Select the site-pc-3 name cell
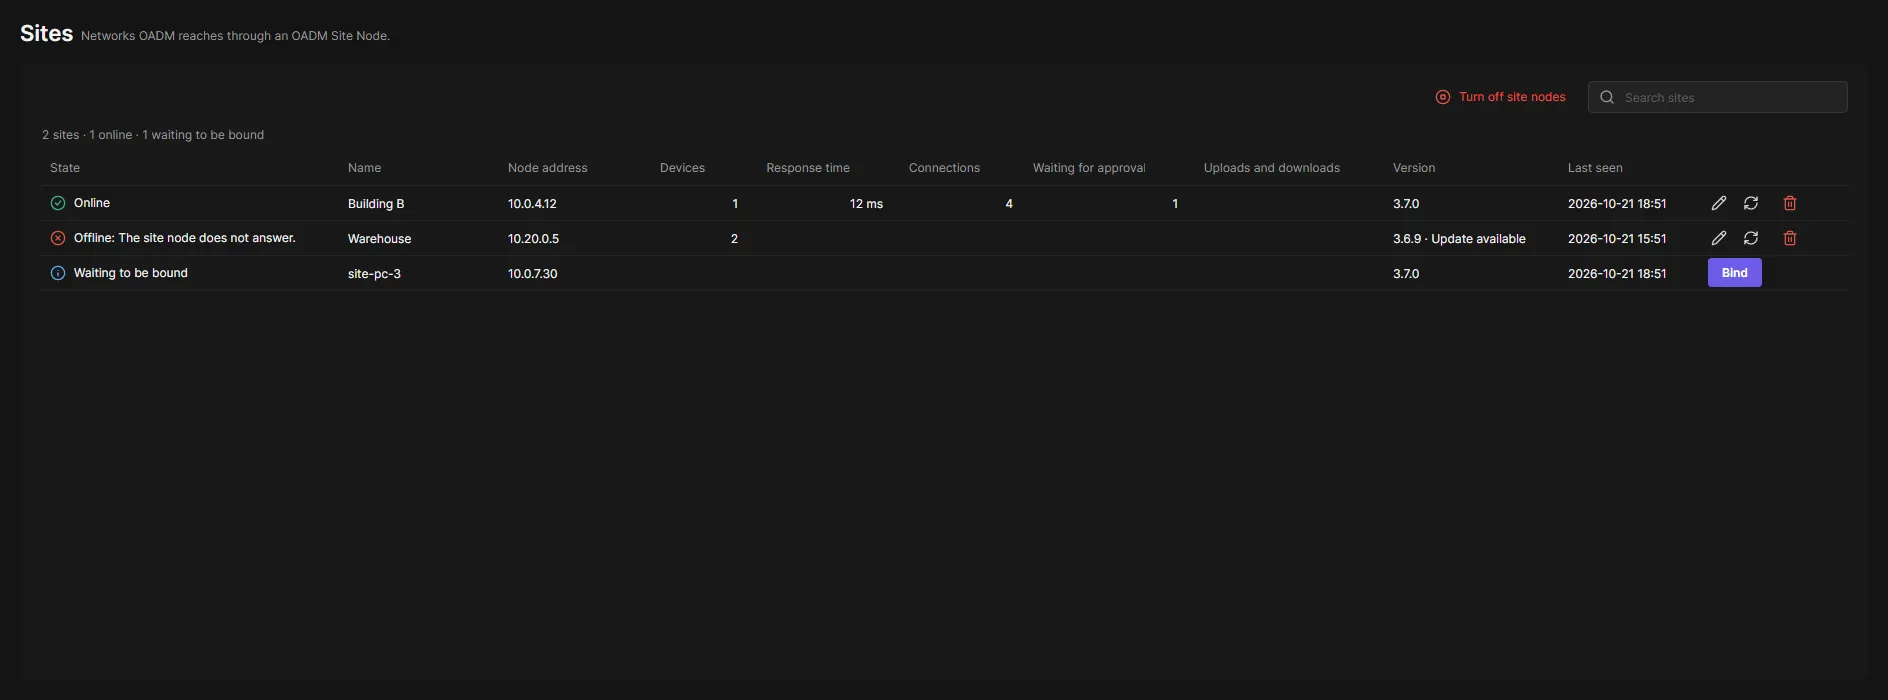This screenshot has height=700, width=1888. click(x=374, y=274)
